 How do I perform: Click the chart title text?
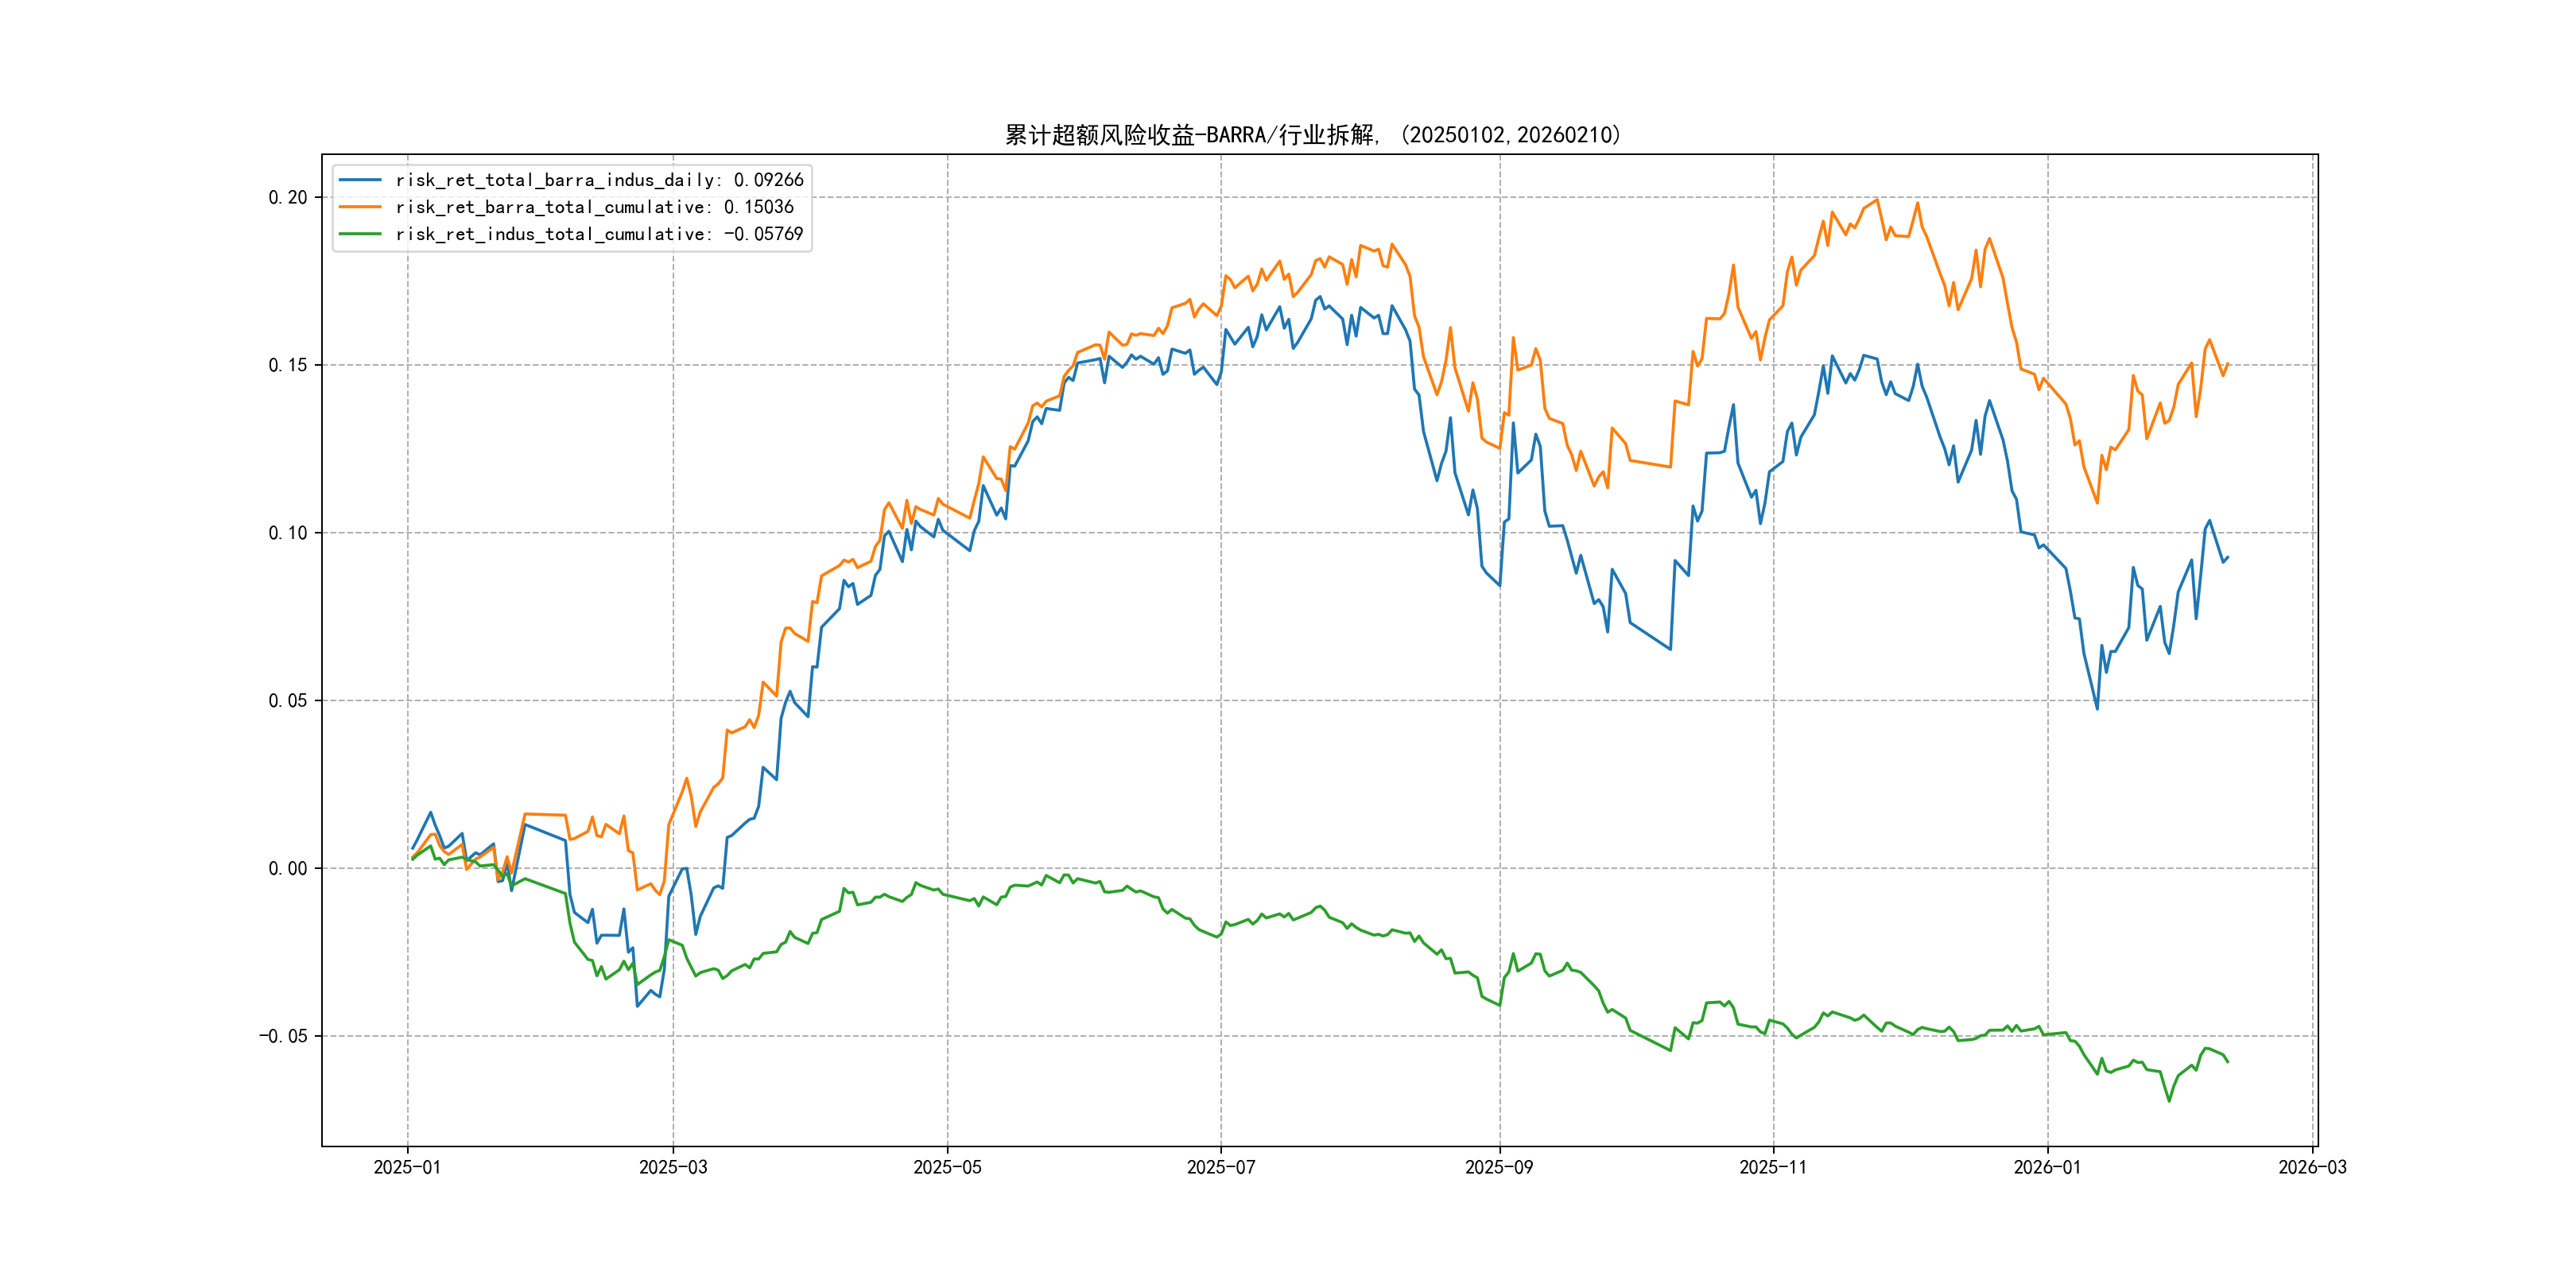click(x=1312, y=135)
